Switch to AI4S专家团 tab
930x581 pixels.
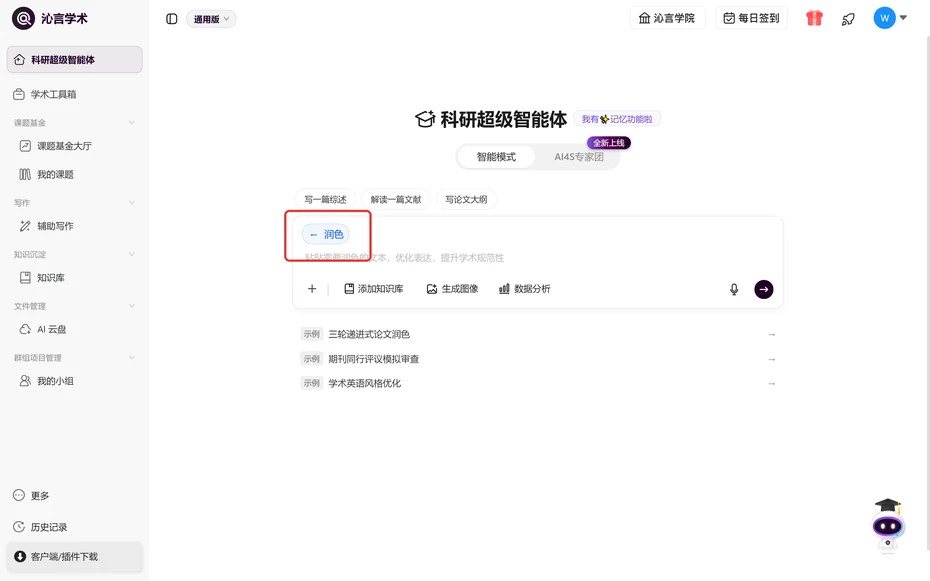(579, 157)
